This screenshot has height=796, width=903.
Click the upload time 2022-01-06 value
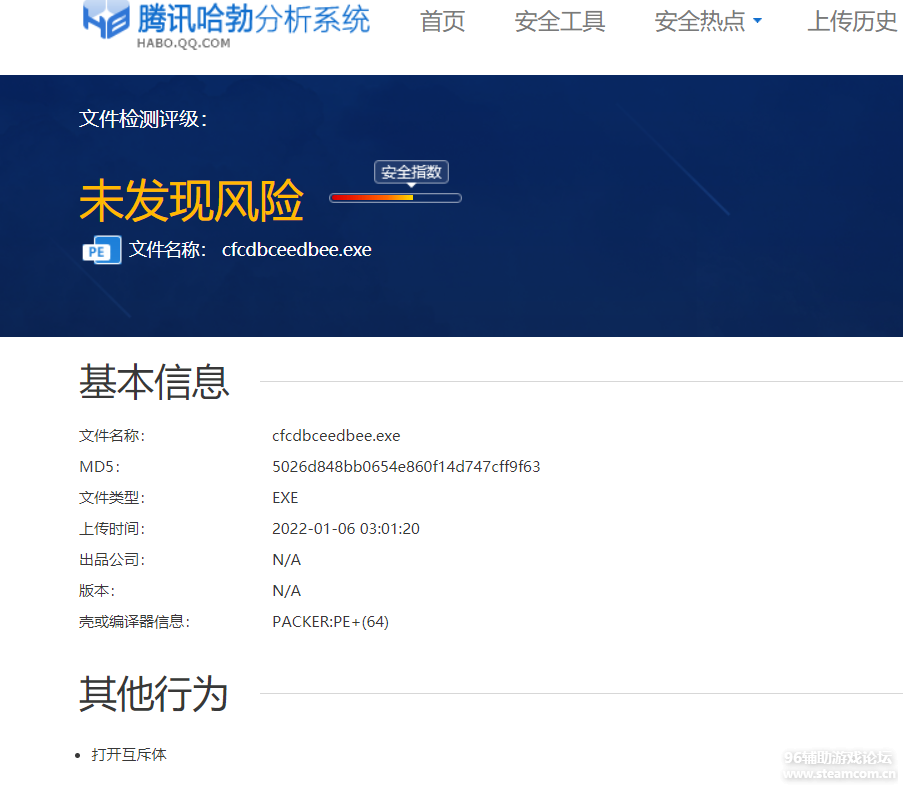pos(346,529)
